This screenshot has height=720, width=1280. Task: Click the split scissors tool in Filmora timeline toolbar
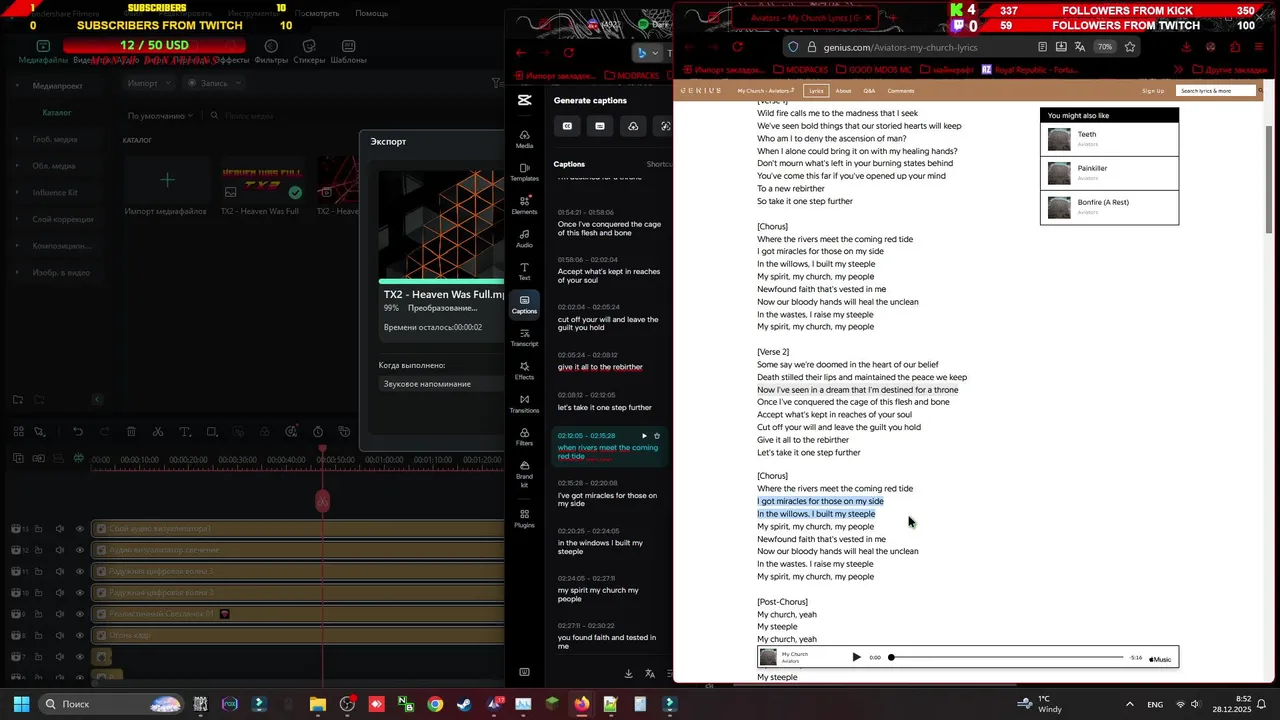point(158,432)
